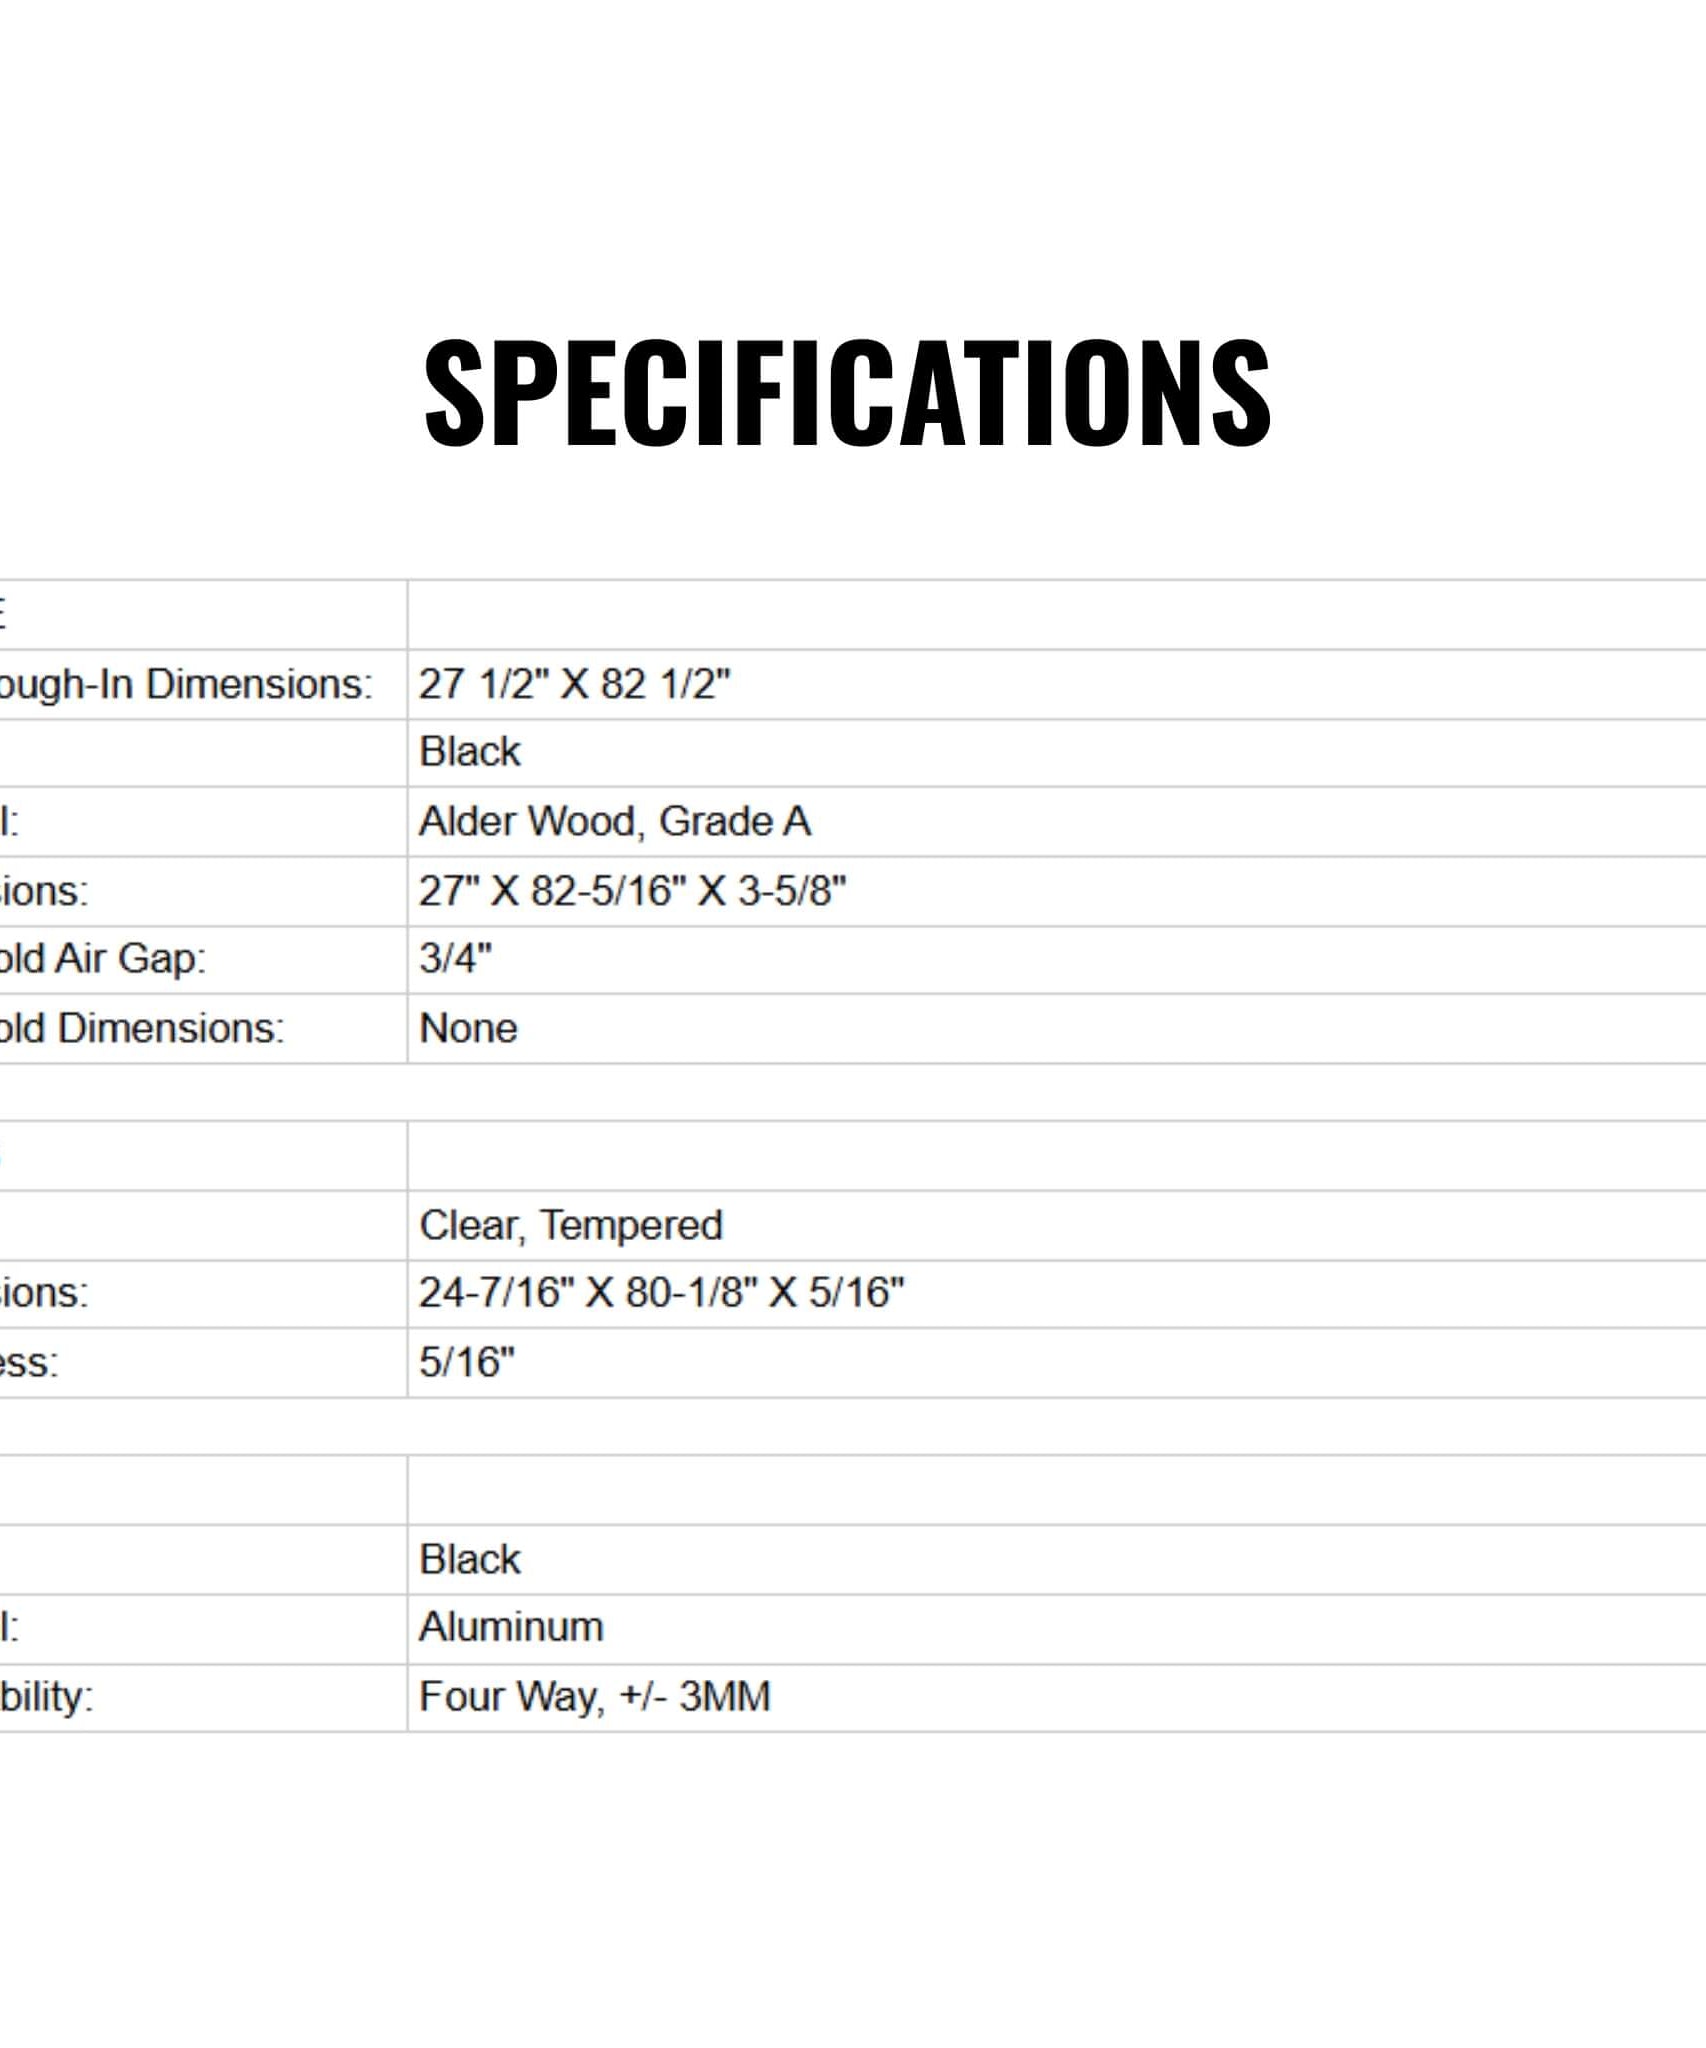The width and height of the screenshot is (1706, 2048).
Task: Click the adjustability label cell
Action: (x=203, y=1698)
